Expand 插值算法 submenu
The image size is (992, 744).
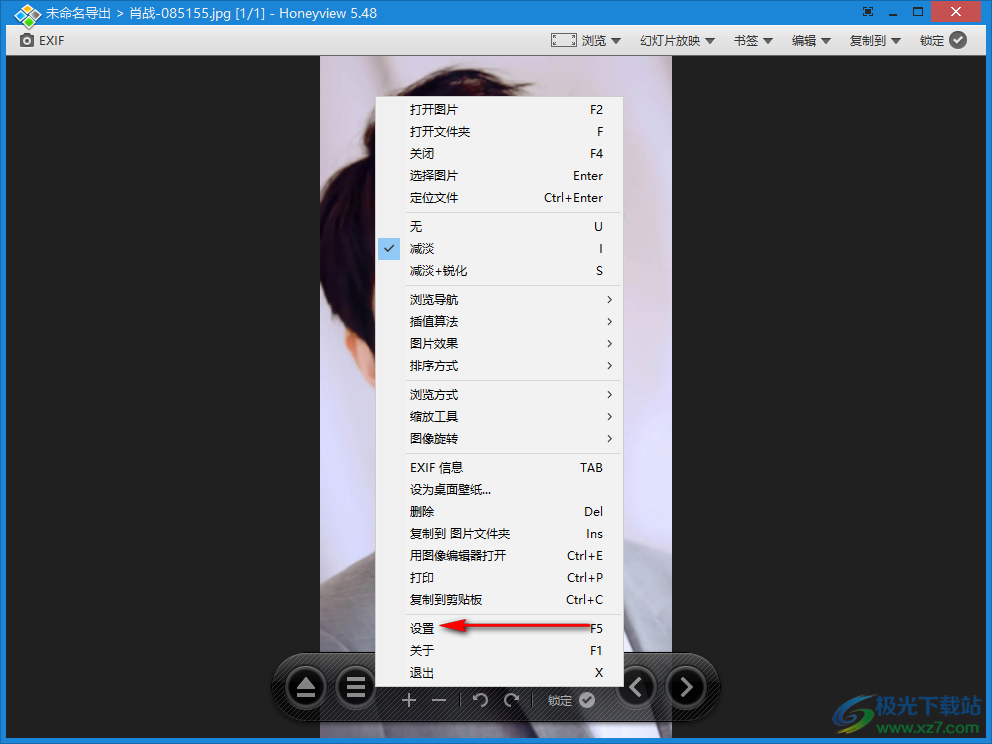click(x=500, y=321)
